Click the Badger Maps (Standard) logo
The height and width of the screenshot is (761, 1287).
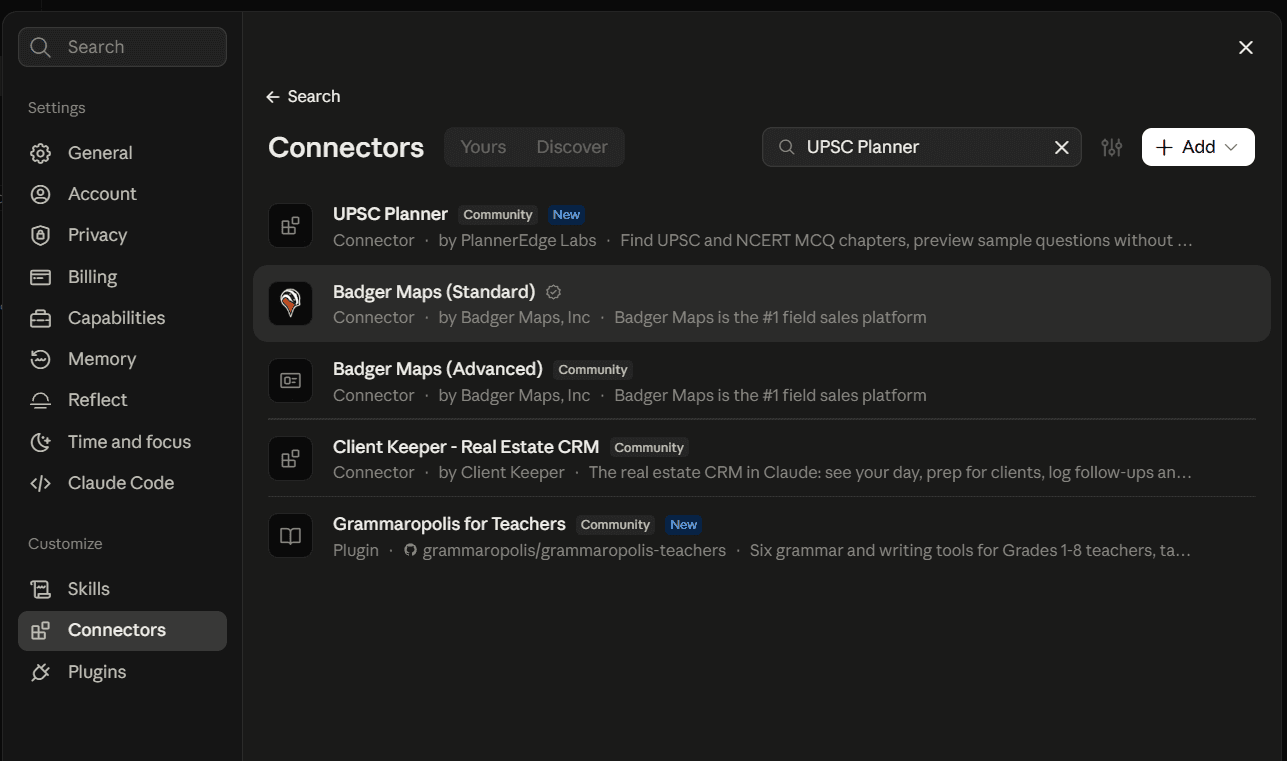click(x=291, y=303)
